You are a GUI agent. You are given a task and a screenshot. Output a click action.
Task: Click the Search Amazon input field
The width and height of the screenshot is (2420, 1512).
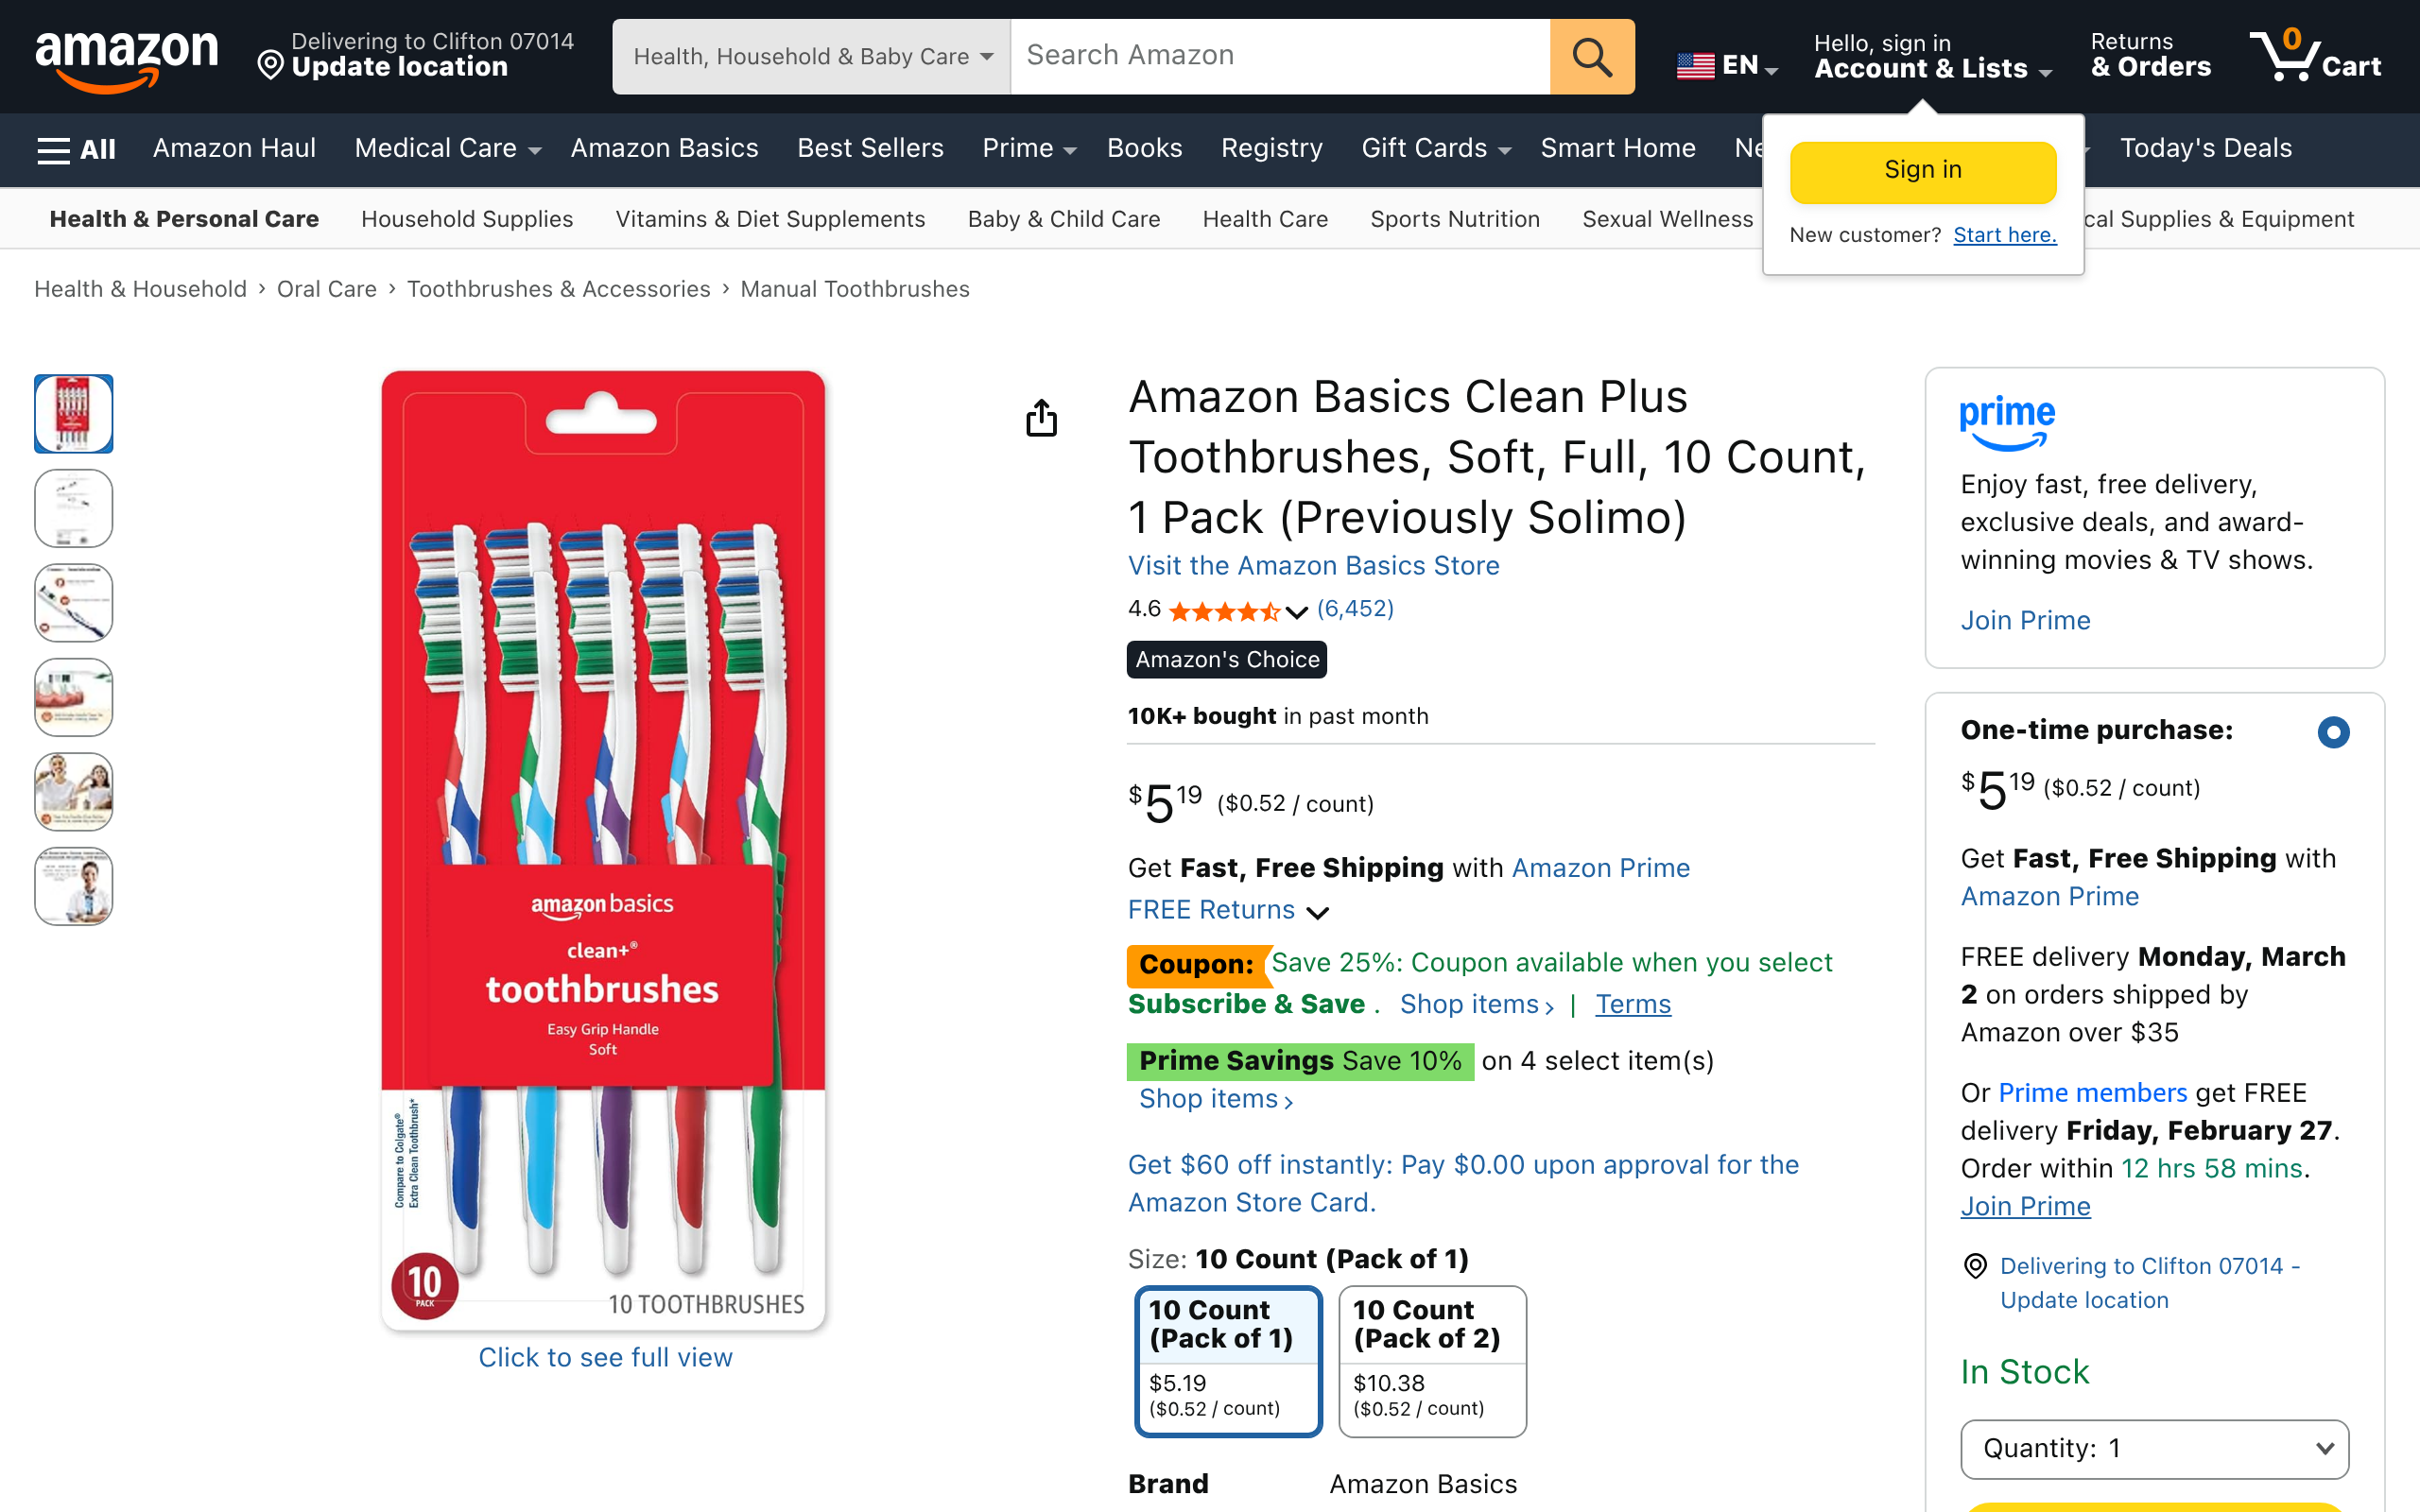click(1279, 57)
